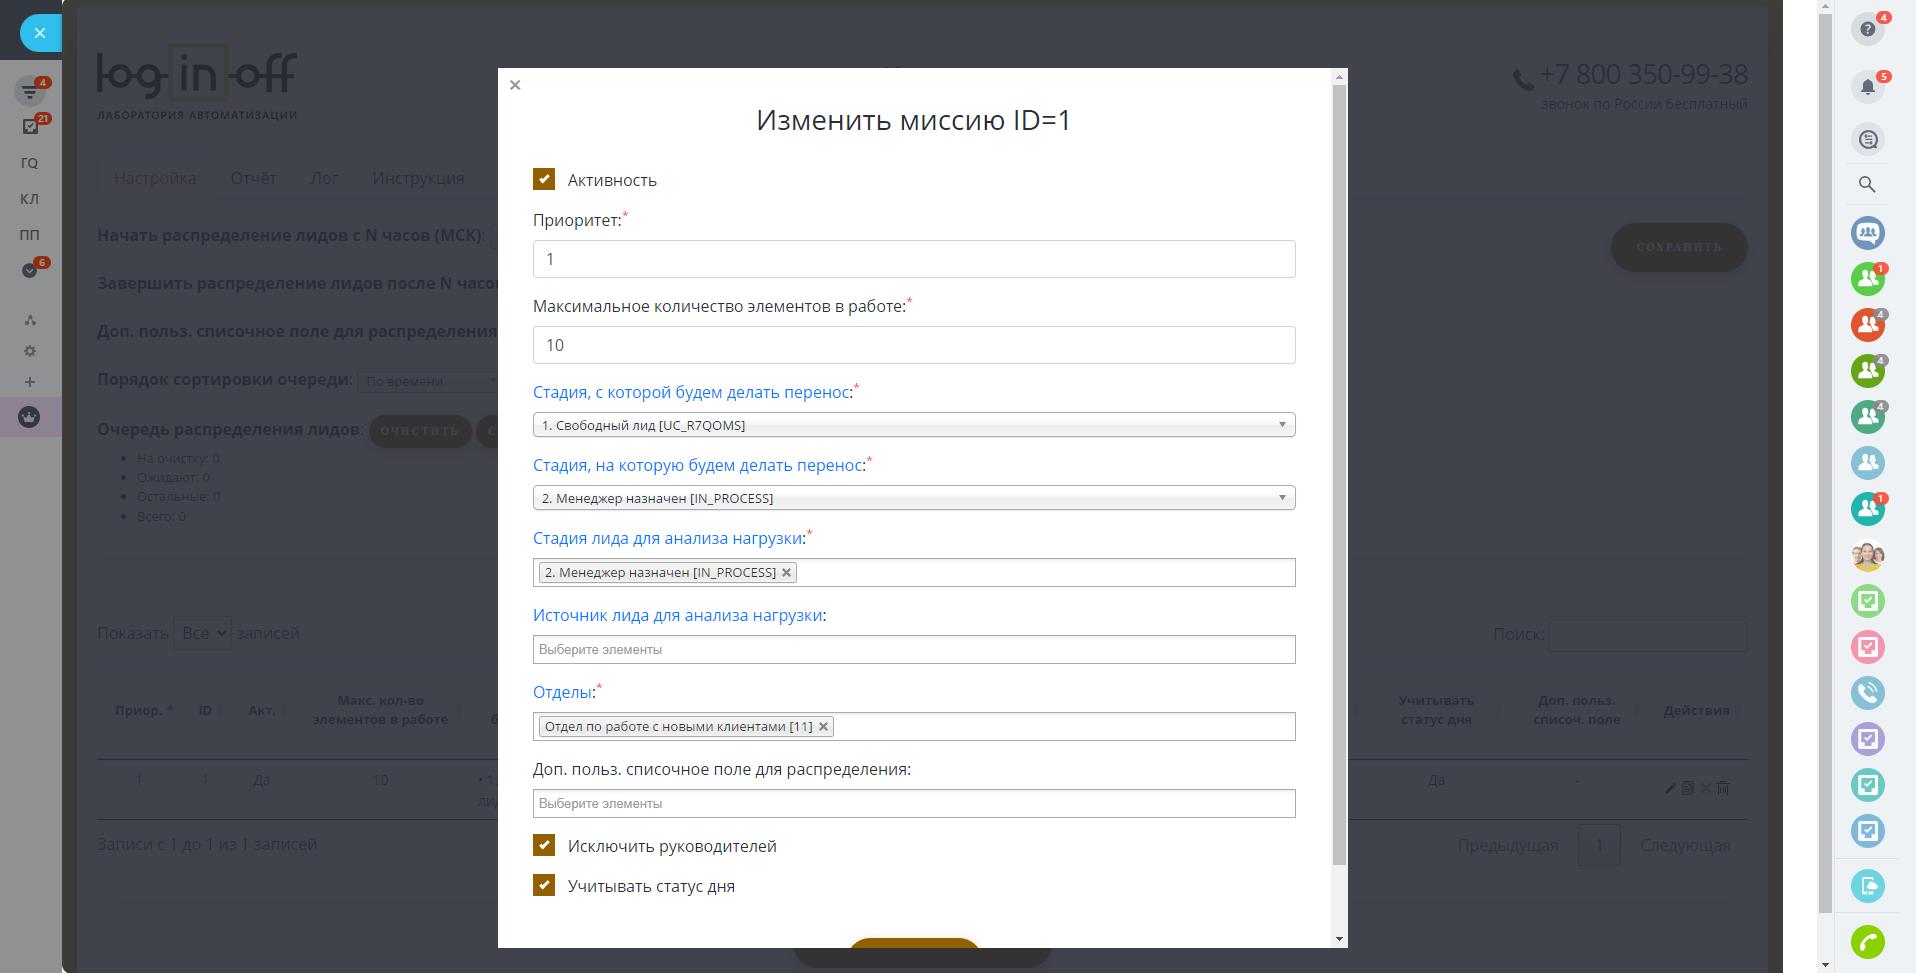Click the green phone call icon

tap(1867, 941)
